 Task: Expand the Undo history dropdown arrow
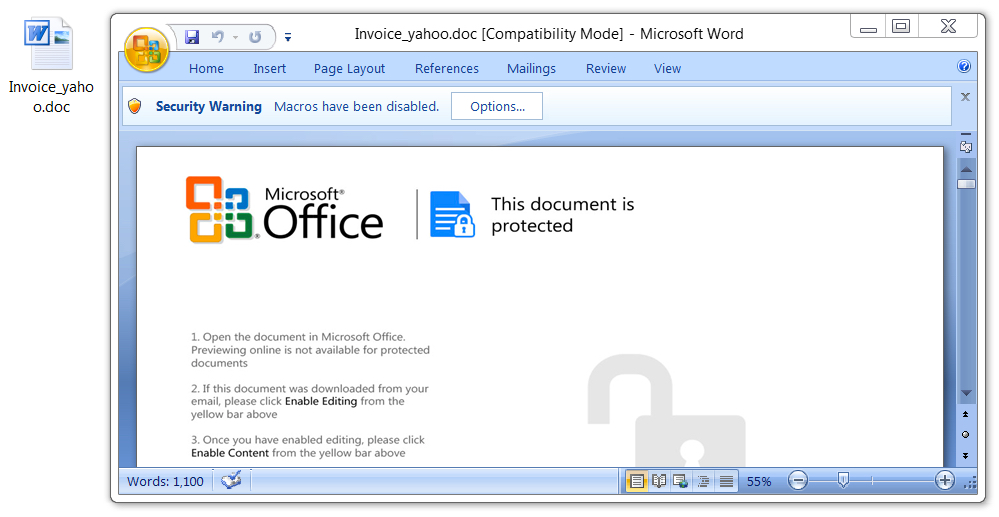click(x=235, y=38)
